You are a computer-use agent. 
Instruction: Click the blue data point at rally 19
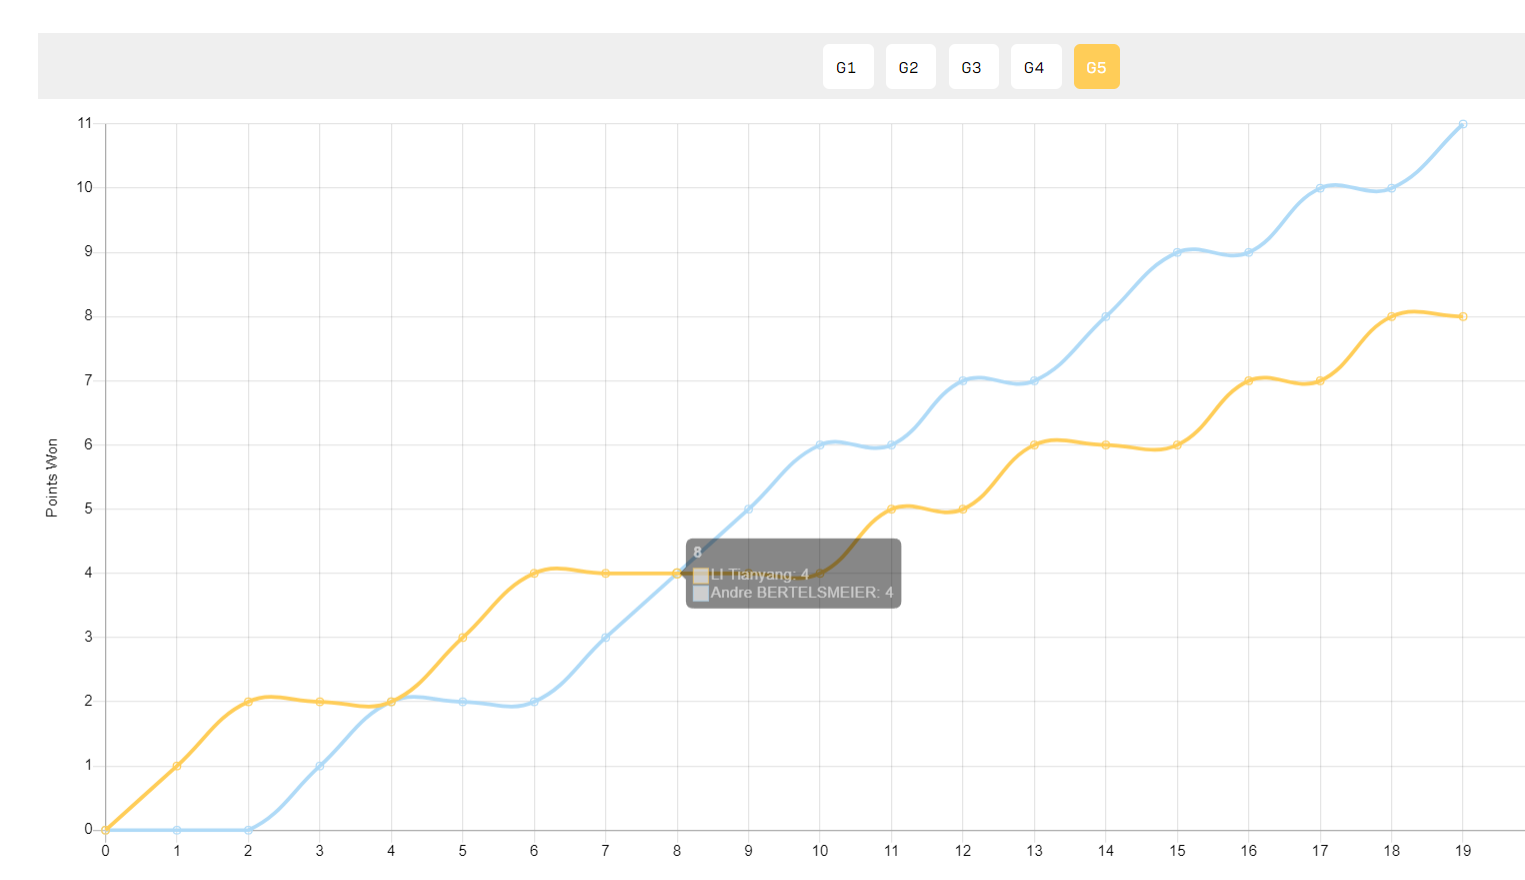(1463, 124)
